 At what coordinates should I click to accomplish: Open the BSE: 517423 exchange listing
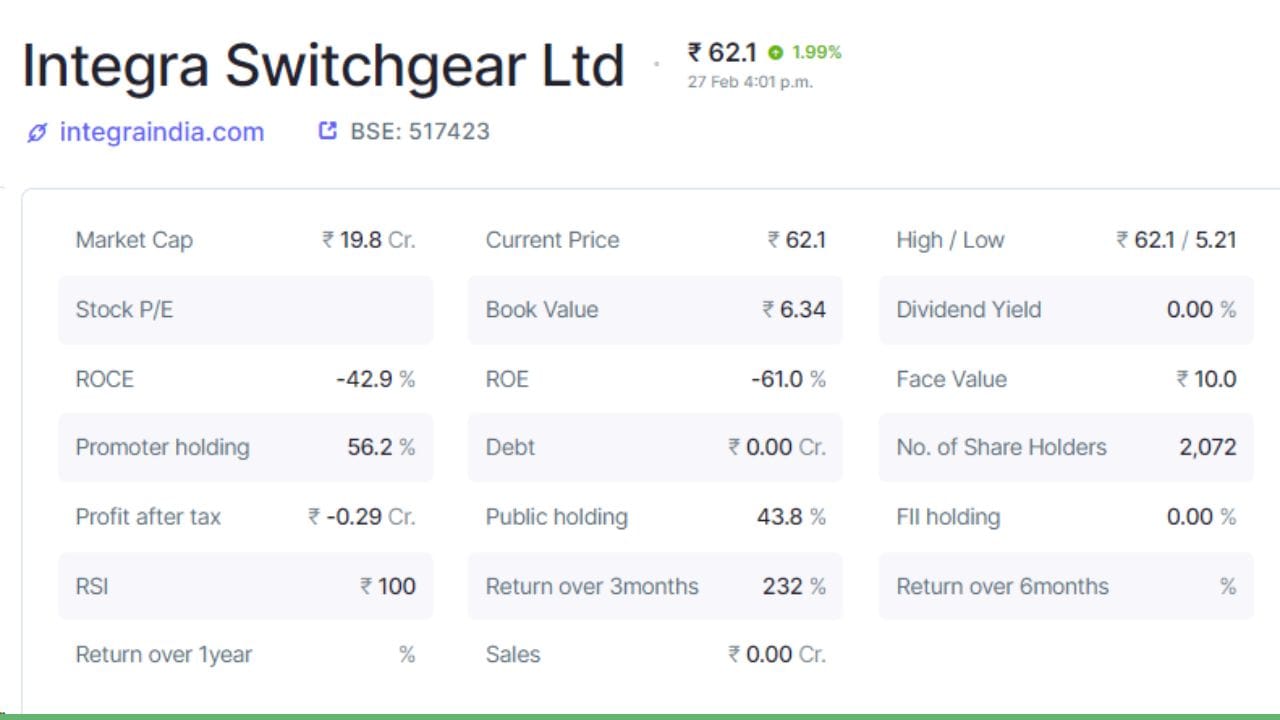pyautogui.click(x=420, y=131)
